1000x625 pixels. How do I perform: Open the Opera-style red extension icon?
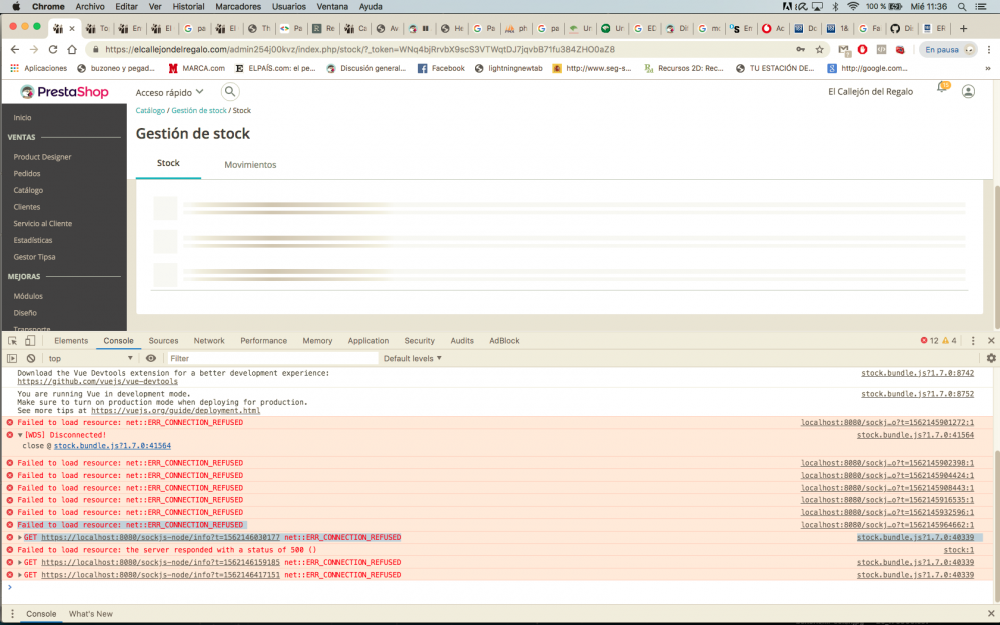pos(862,49)
